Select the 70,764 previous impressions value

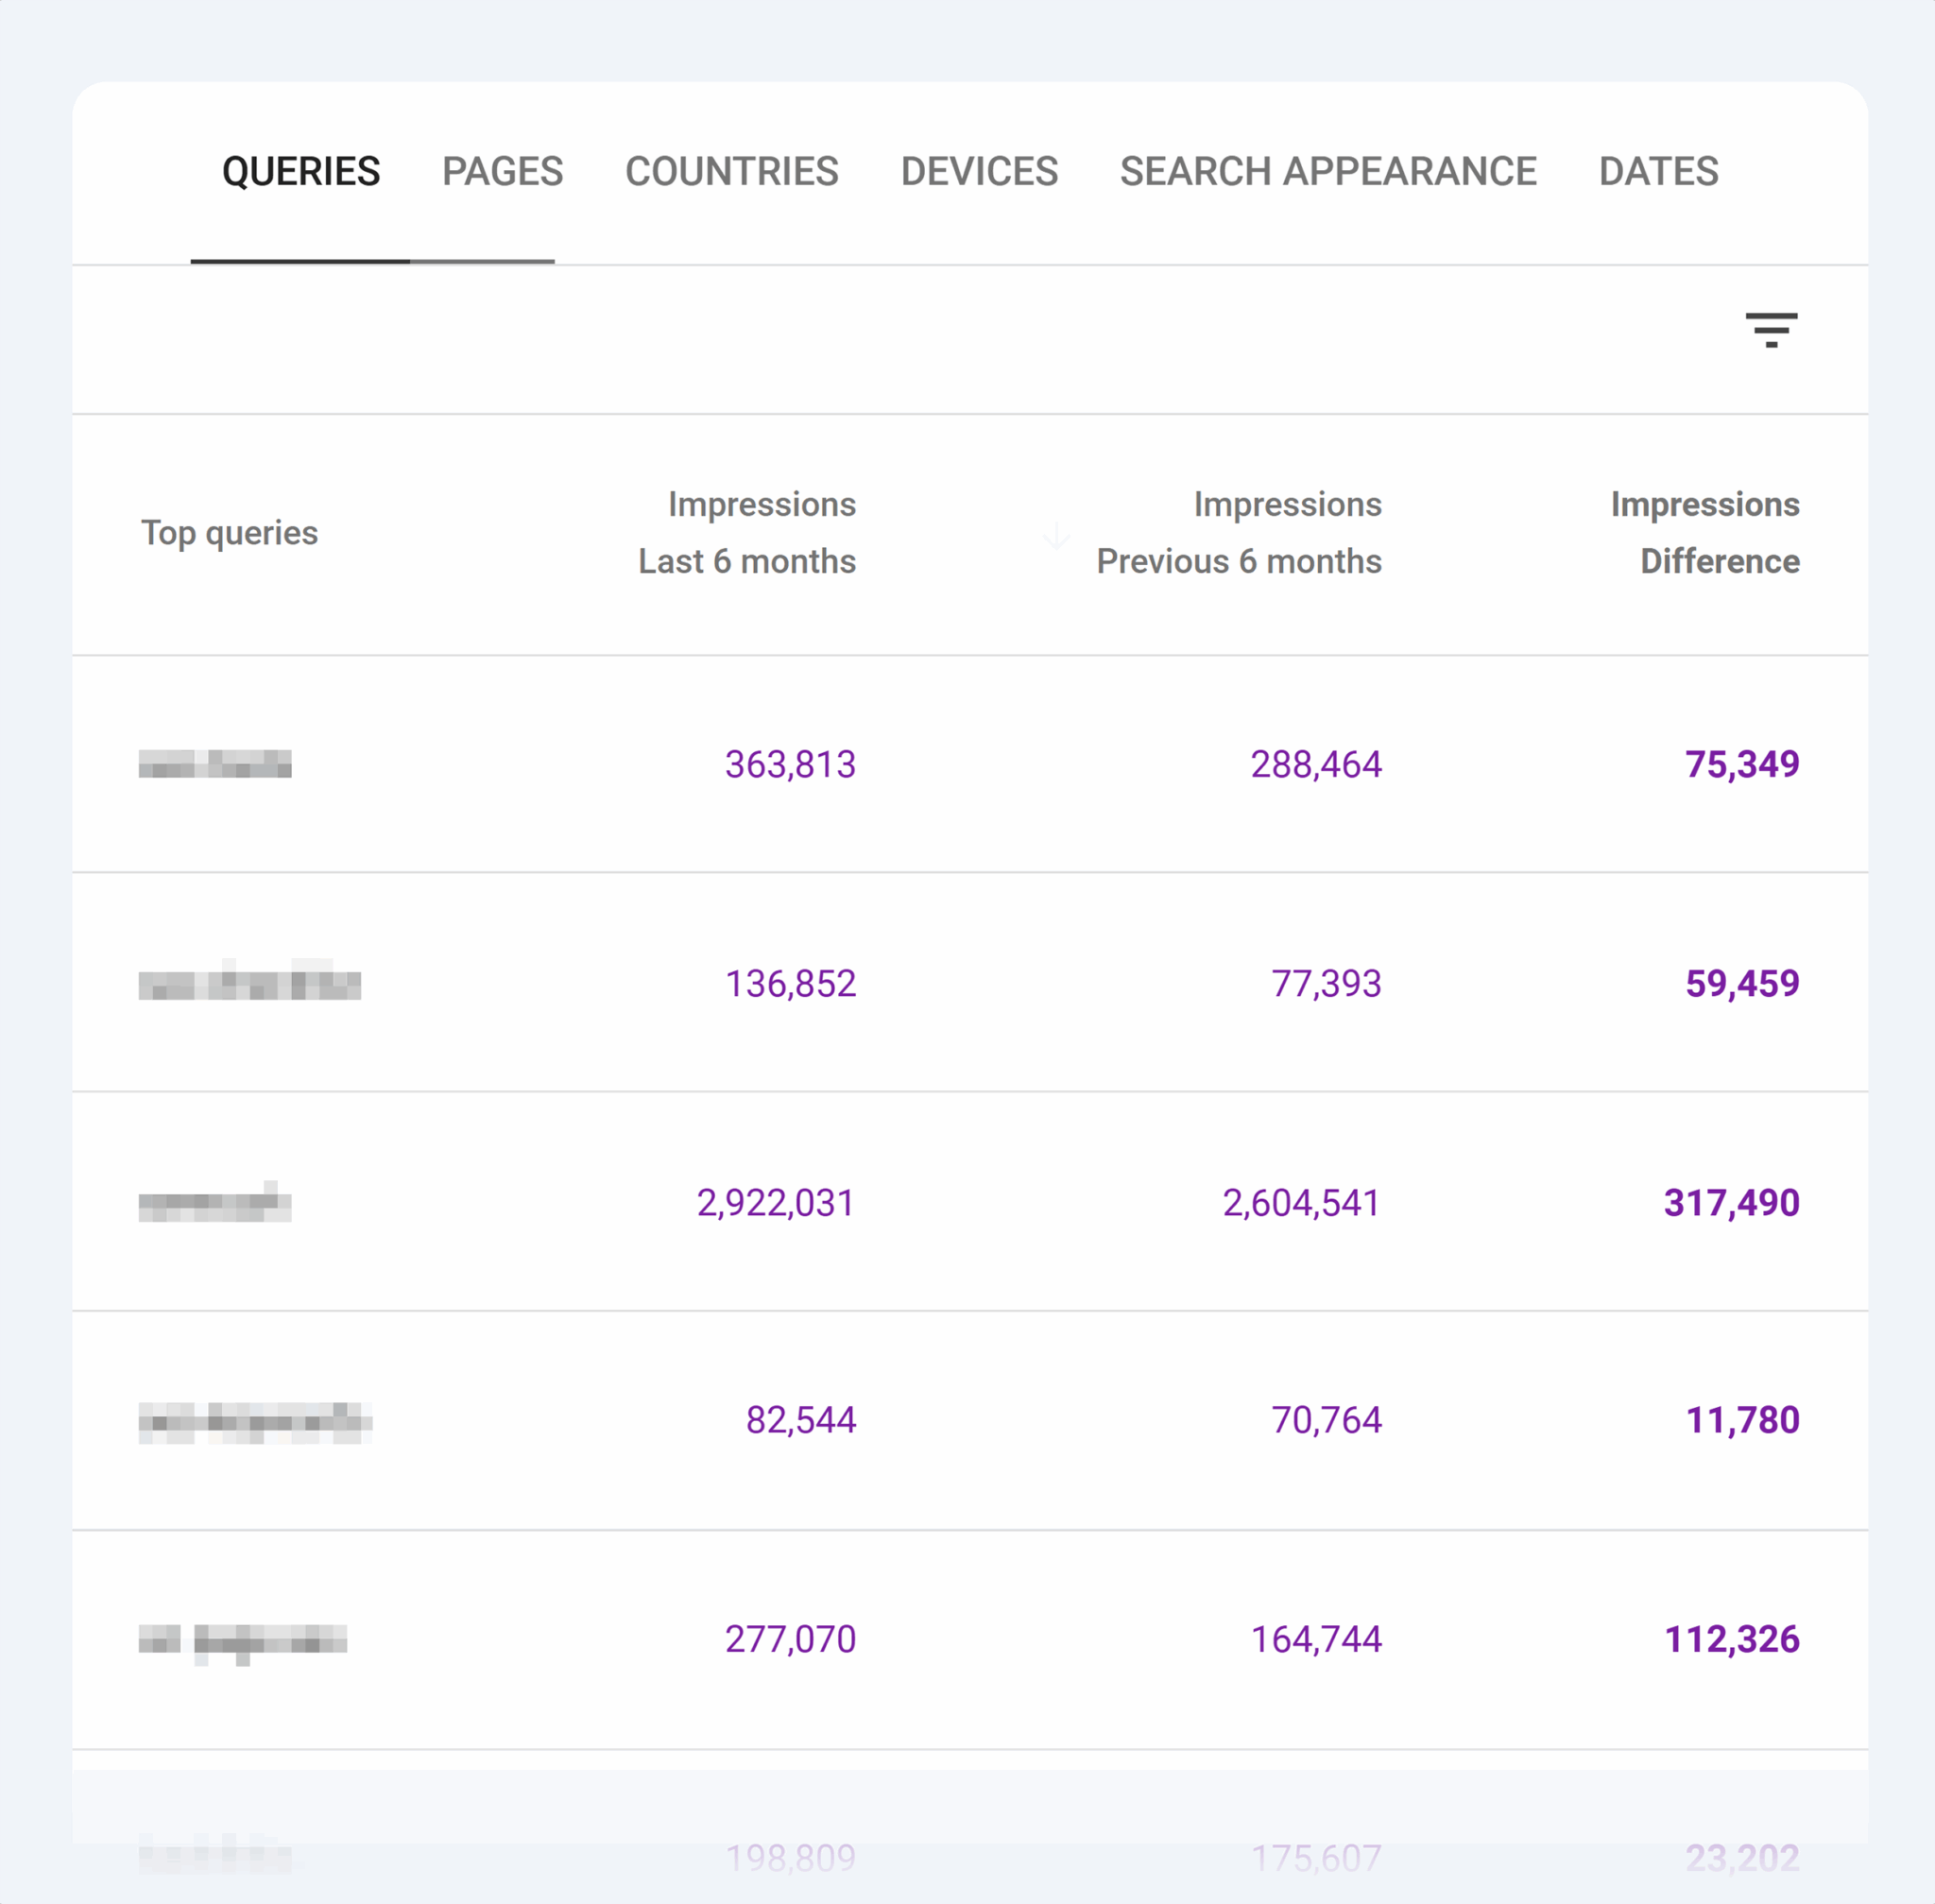pyautogui.click(x=1326, y=1419)
